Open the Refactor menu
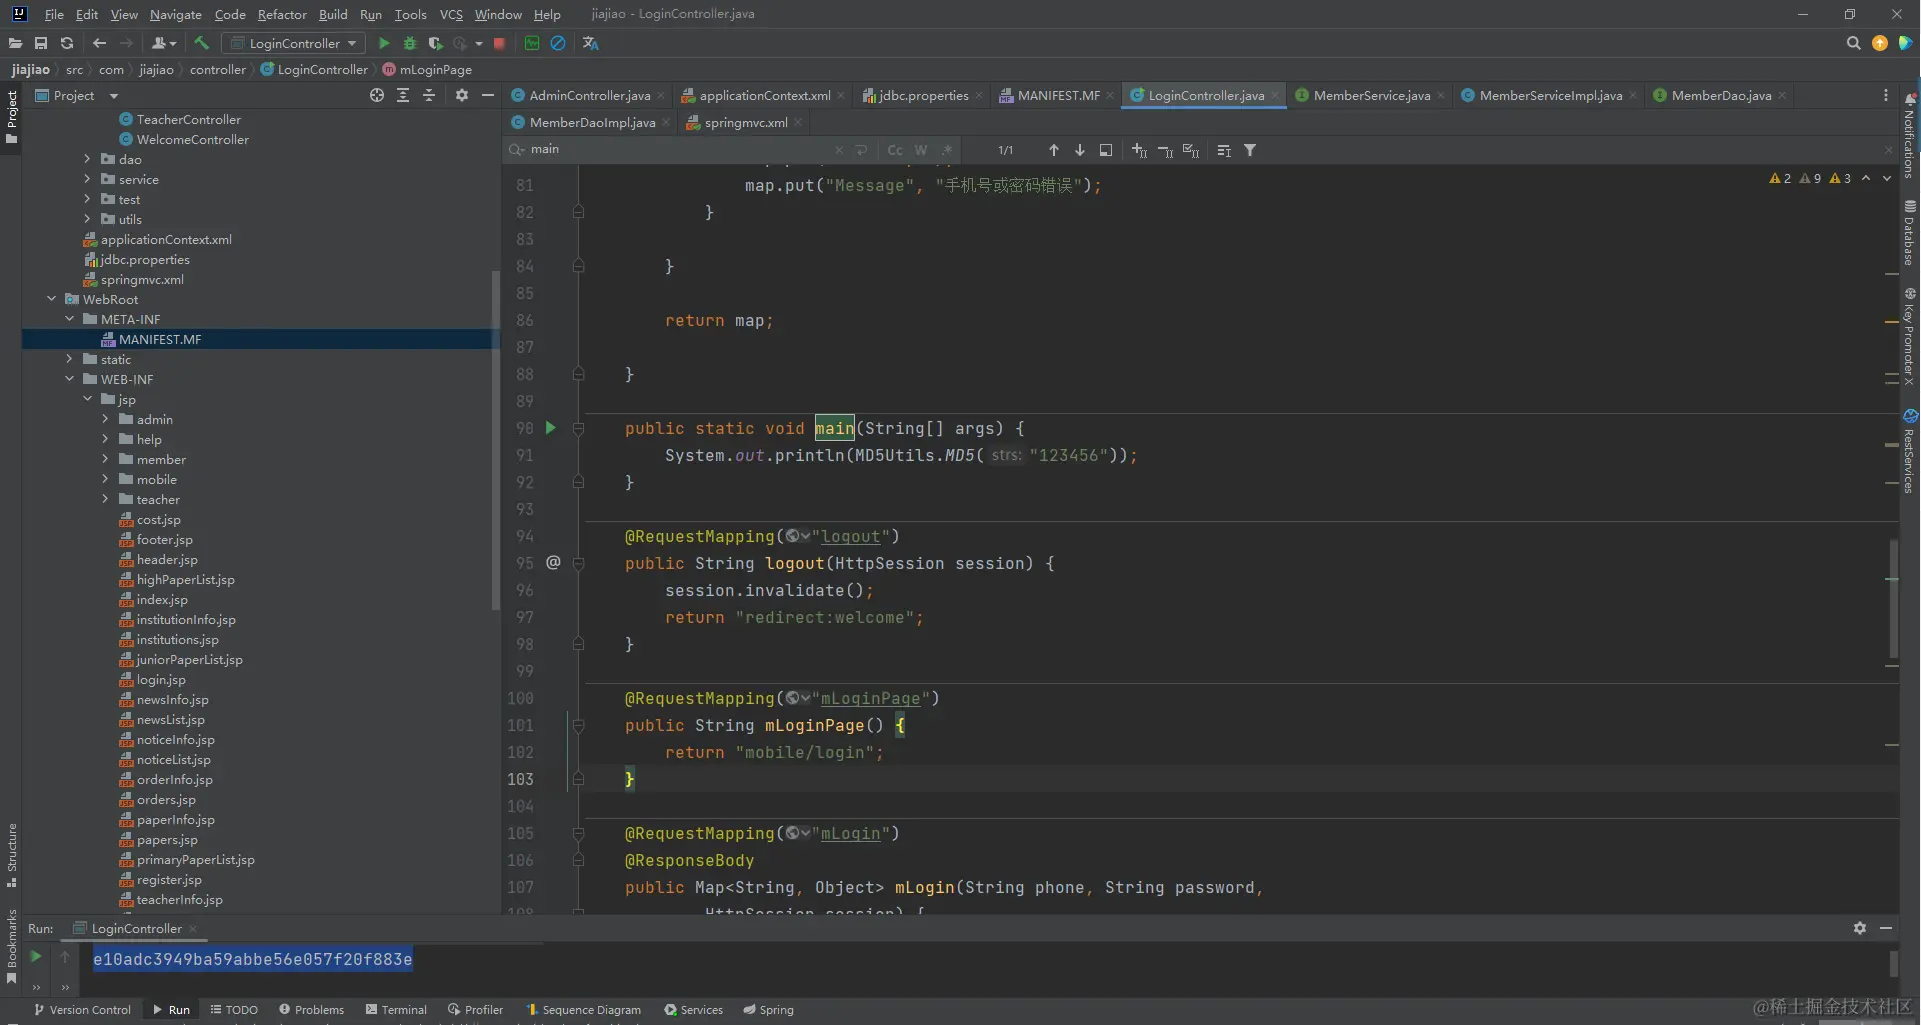The height and width of the screenshot is (1025, 1921). pos(282,14)
